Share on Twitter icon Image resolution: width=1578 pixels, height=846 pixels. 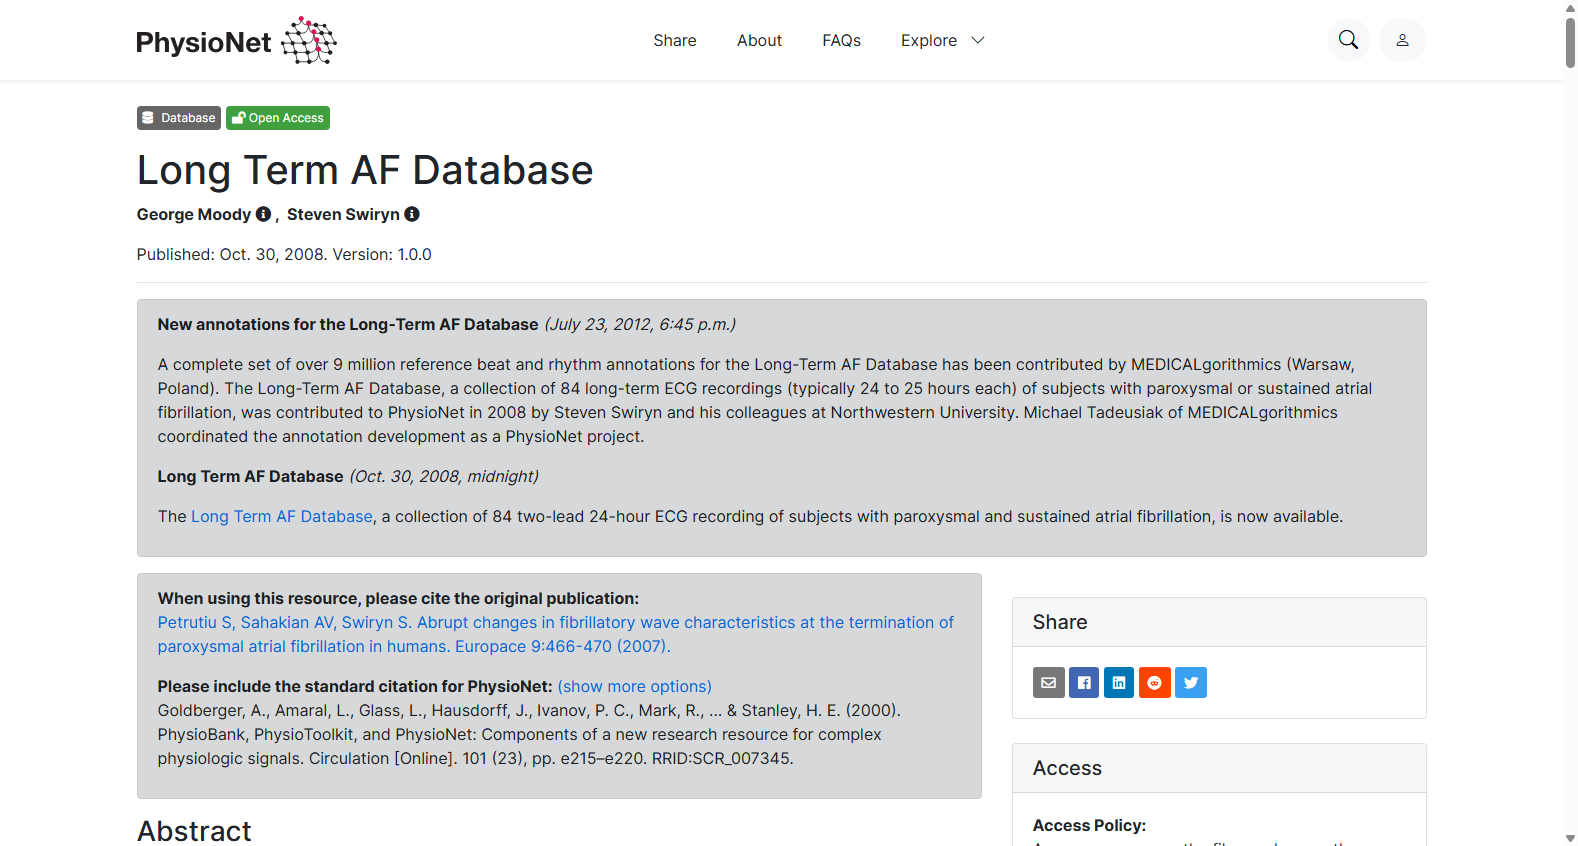(1191, 682)
